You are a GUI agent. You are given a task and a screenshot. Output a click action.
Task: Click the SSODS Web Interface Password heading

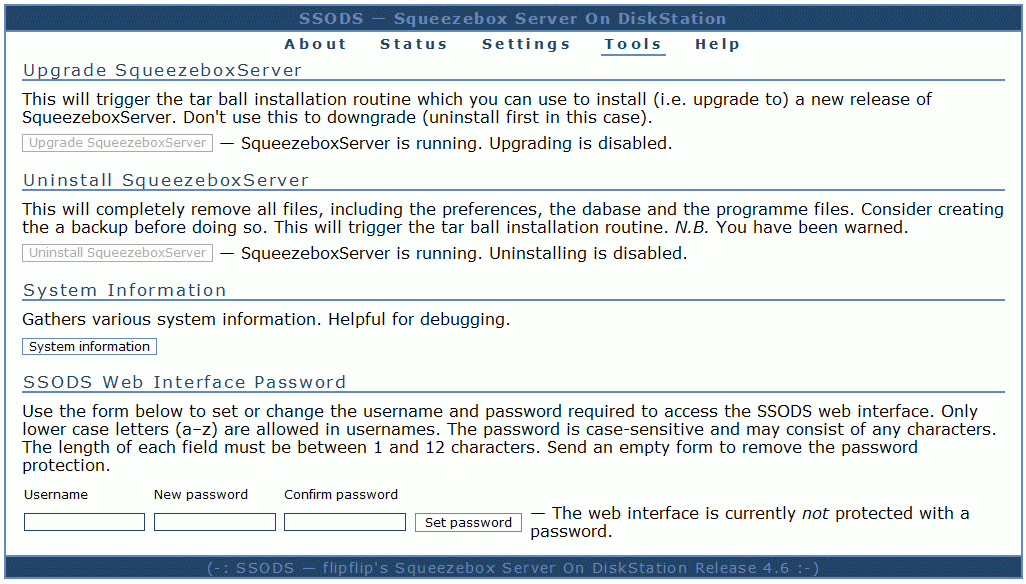185,382
